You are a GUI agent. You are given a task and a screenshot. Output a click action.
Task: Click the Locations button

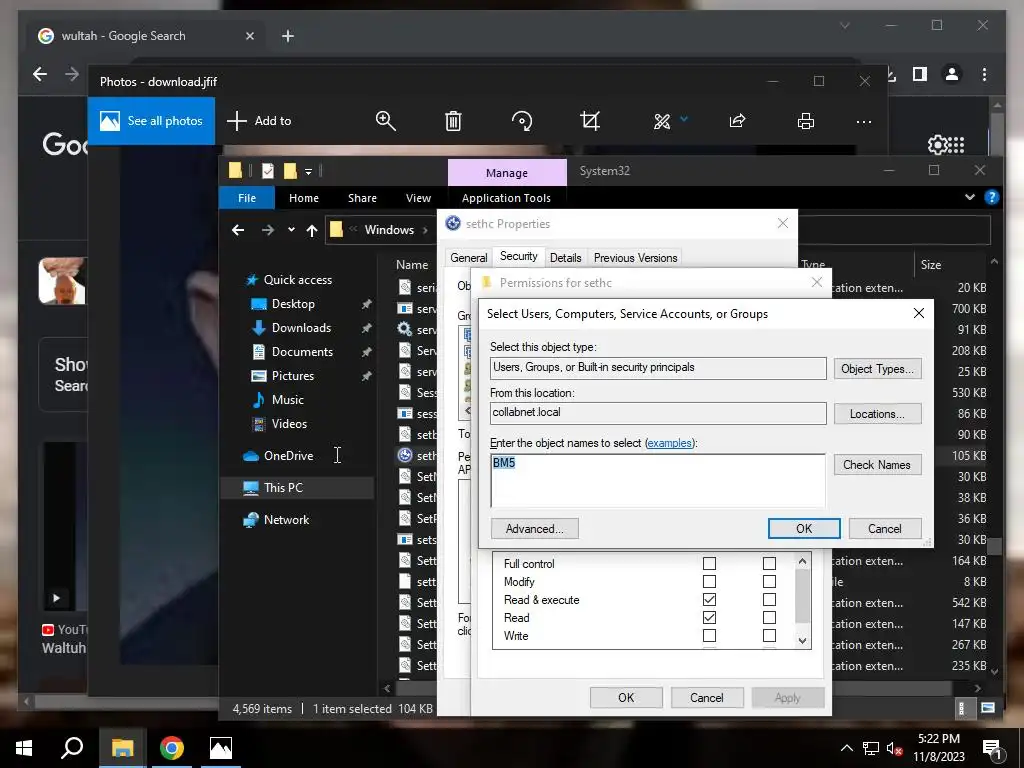coord(877,413)
